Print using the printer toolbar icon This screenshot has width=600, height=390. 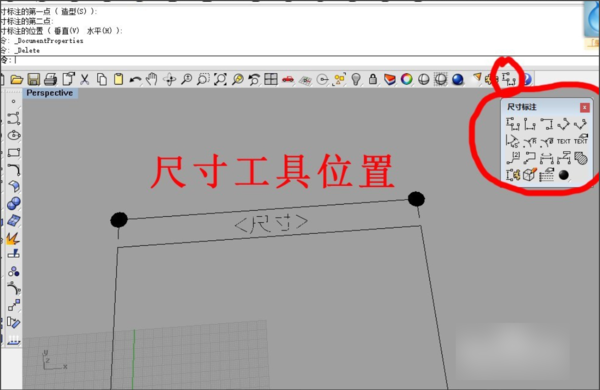point(51,80)
